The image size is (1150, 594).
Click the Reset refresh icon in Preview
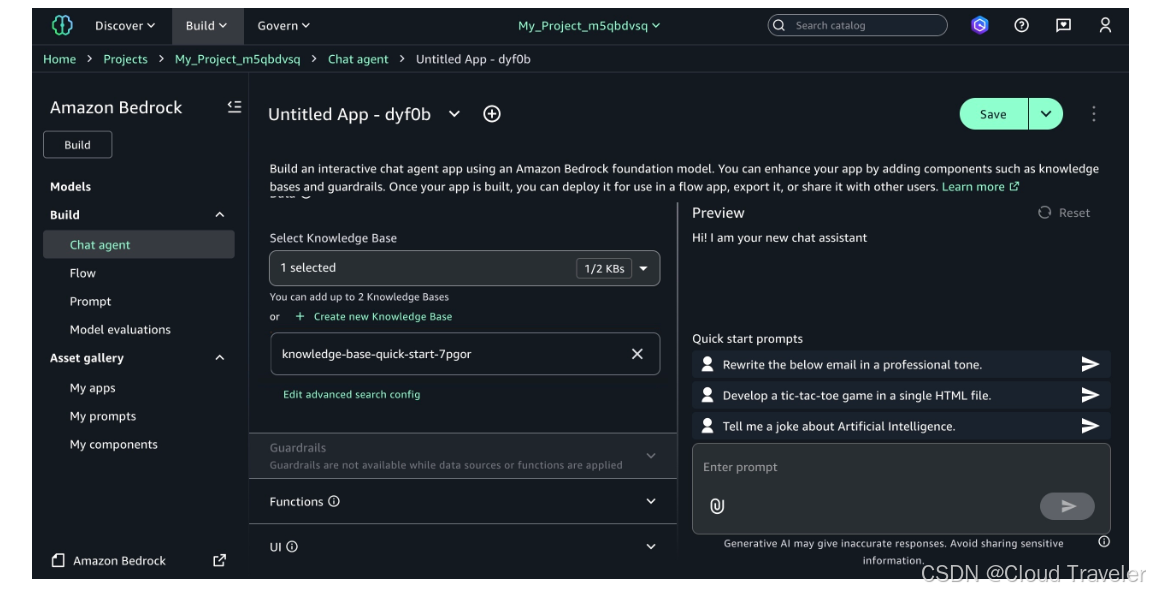(x=1044, y=213)
